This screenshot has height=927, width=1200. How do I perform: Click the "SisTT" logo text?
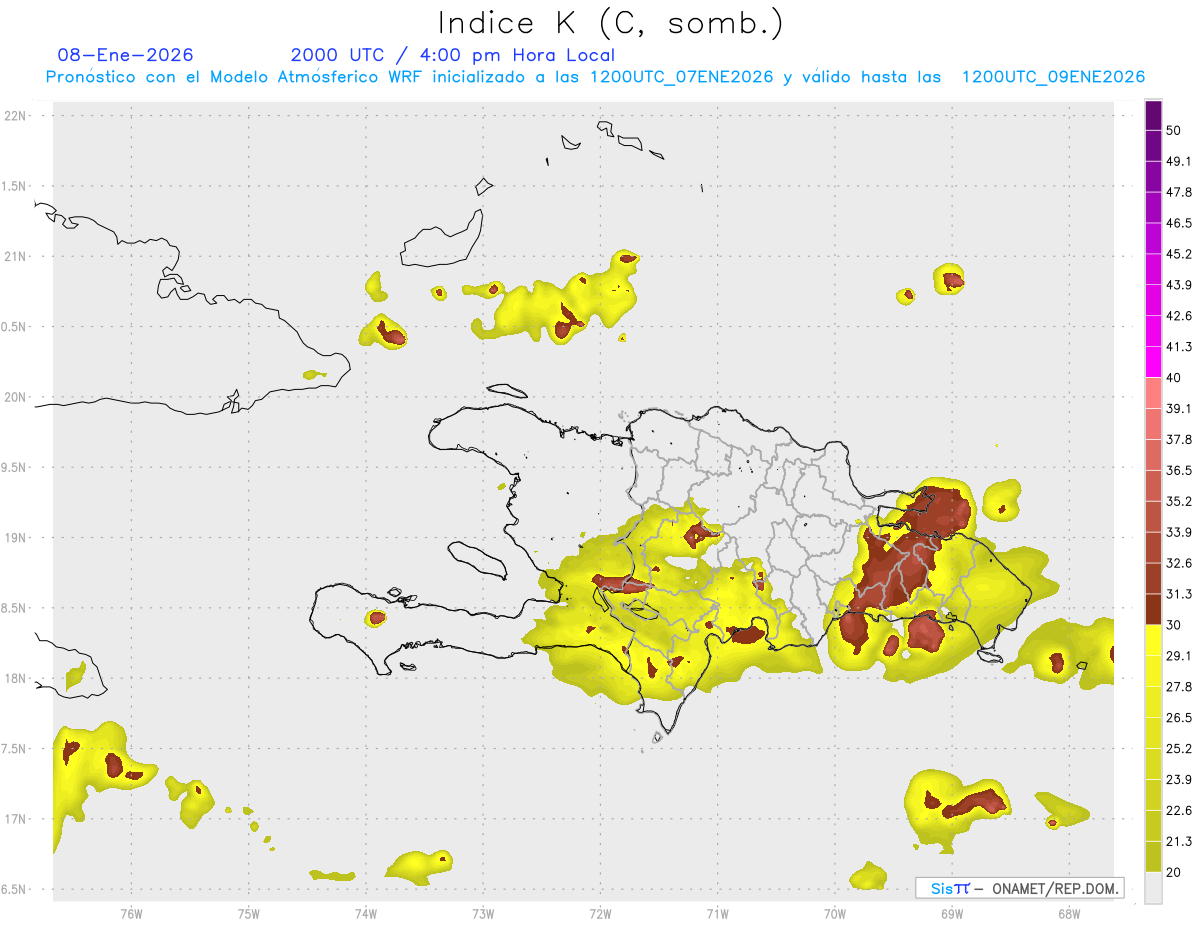[950, 888]
